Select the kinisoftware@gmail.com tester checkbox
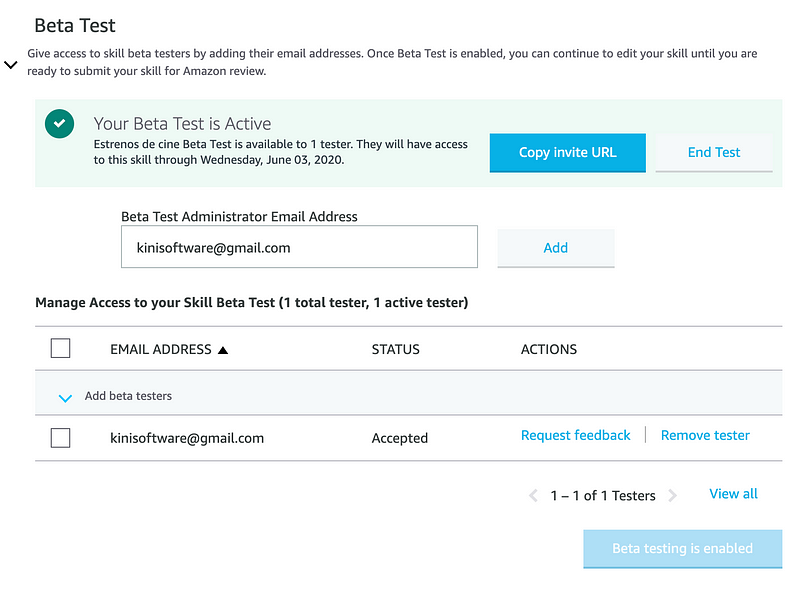The width and height of the screenshot is (800, 589). (60, 438)
